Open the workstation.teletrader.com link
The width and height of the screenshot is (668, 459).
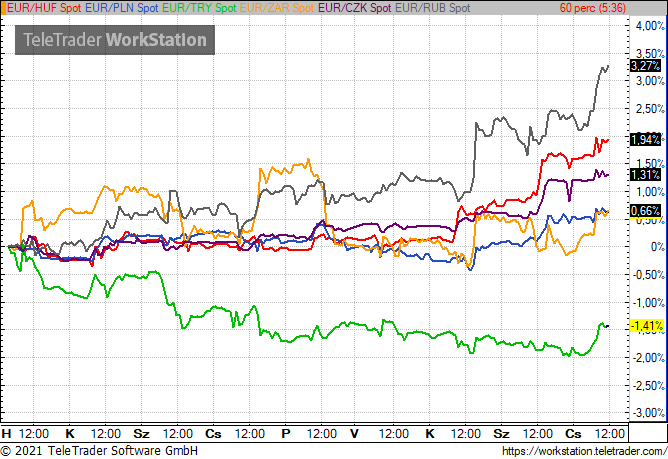click(x=584, y=451)
